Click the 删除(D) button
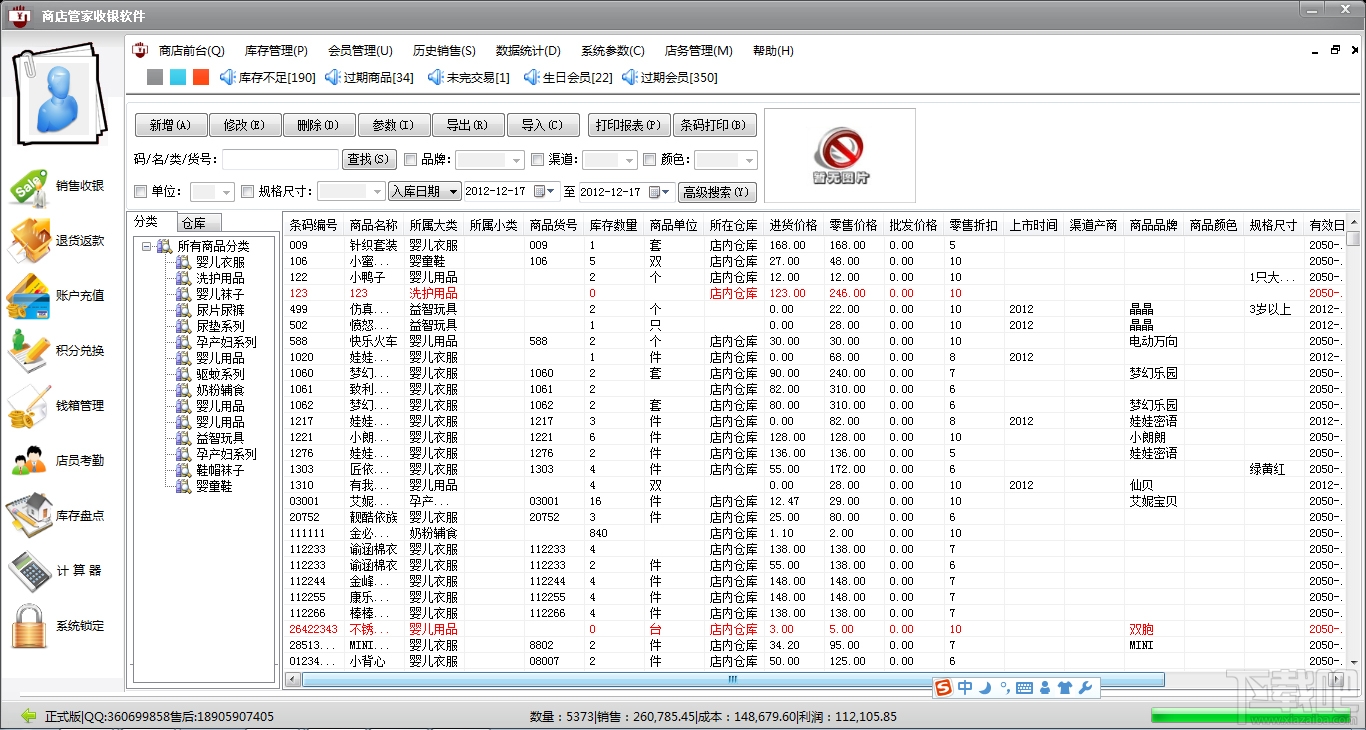The height and width of the screenshot is (730, 1366). point(319,125)
